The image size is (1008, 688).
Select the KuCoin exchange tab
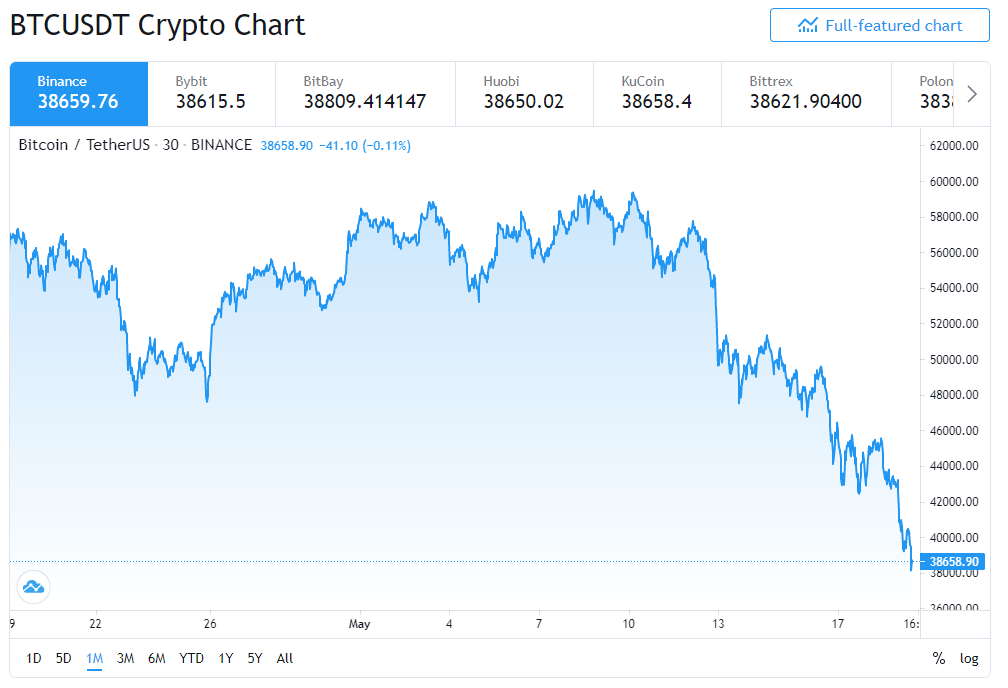click(657, 94)
